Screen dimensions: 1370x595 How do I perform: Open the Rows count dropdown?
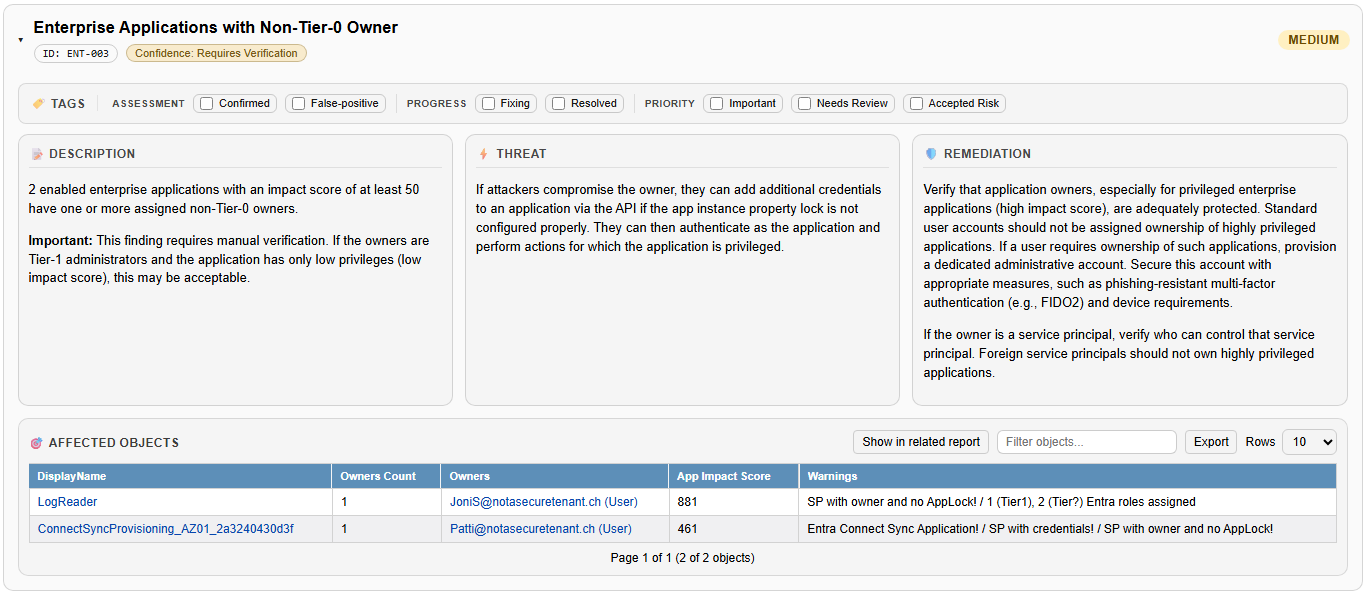[x=1308, y=442]
